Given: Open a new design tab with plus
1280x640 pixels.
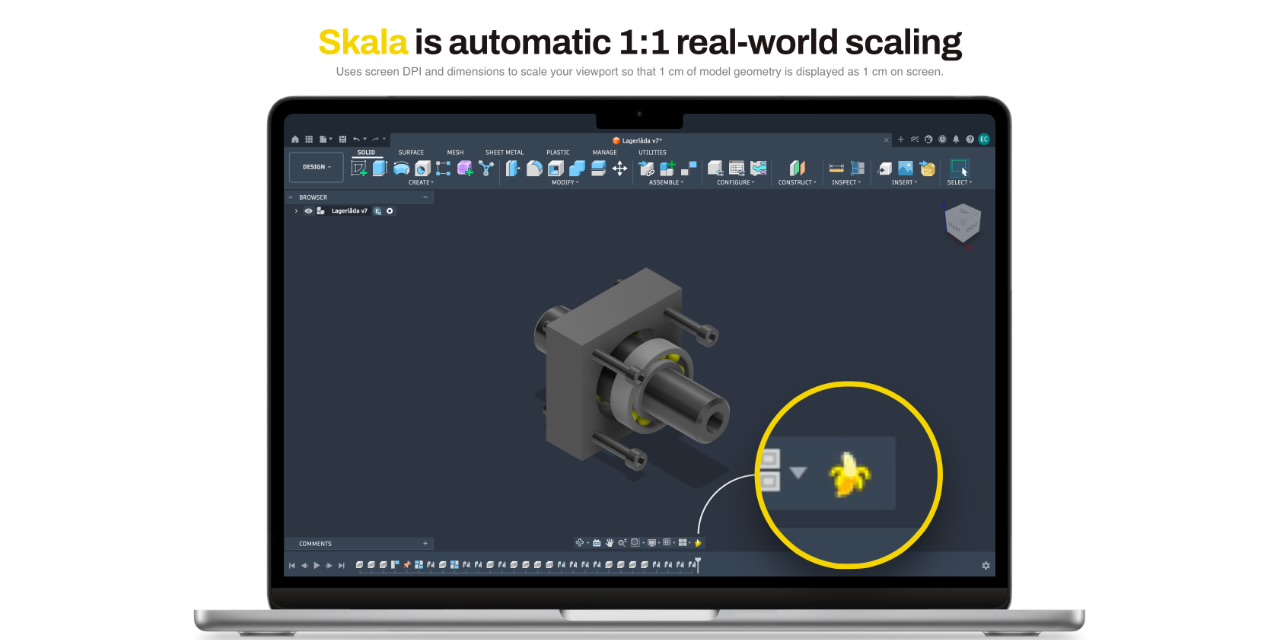Looking at the screenshot, I should (x=900, y=139).
